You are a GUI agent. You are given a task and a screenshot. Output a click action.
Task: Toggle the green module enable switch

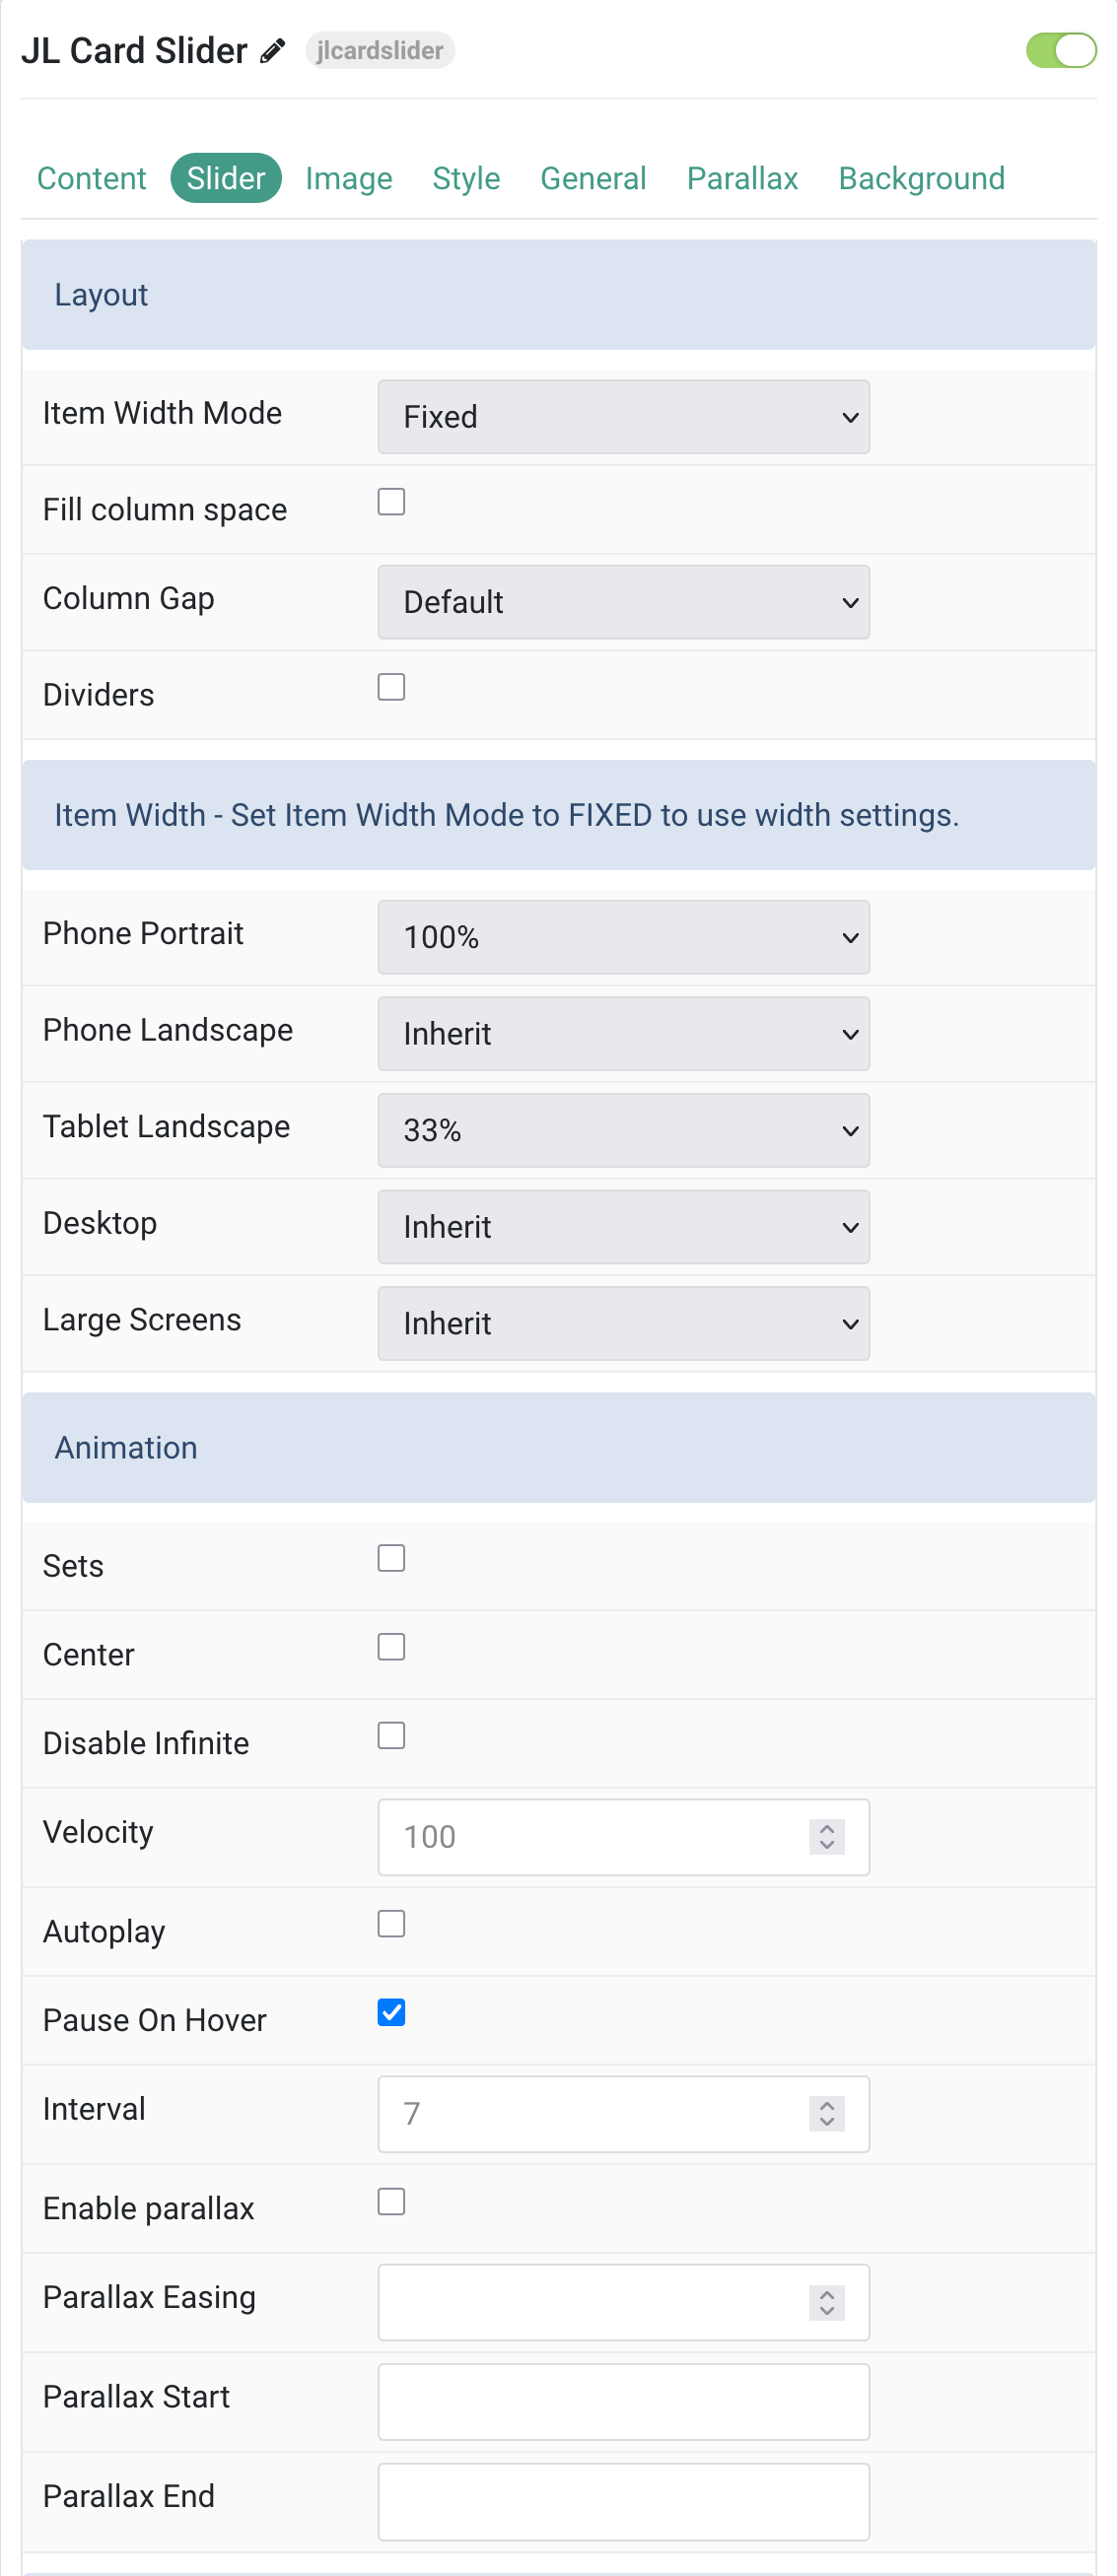tap(1061, 50)
